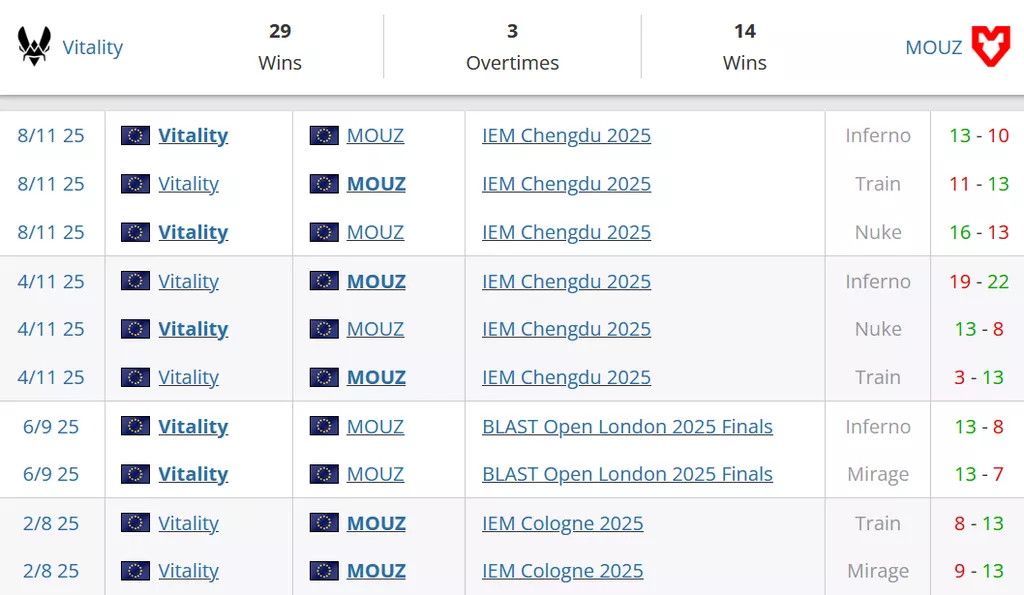1024x595 pixels.
Task: Click EU flag beside MOUZ, 9-13 Mirage row
Action: [324, 571]
